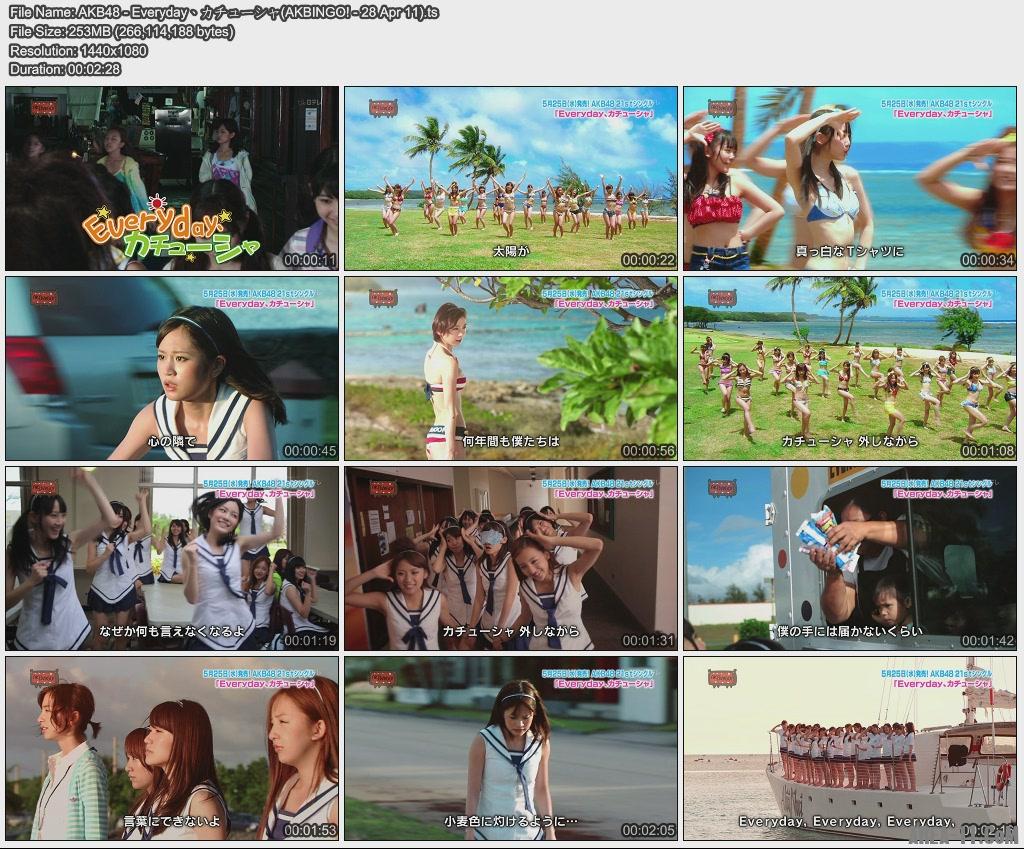Click the Resolution 1440x1080 line

pyautogui.click(x=78, y=50)
